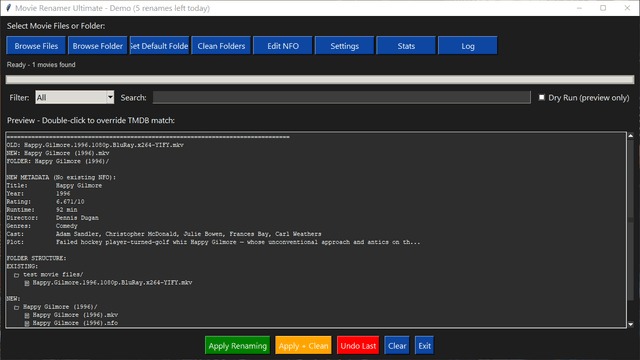The height and width of the screenshot is (360, 640).
Task: View the Stats panel
Action: (x=406, y=46)
